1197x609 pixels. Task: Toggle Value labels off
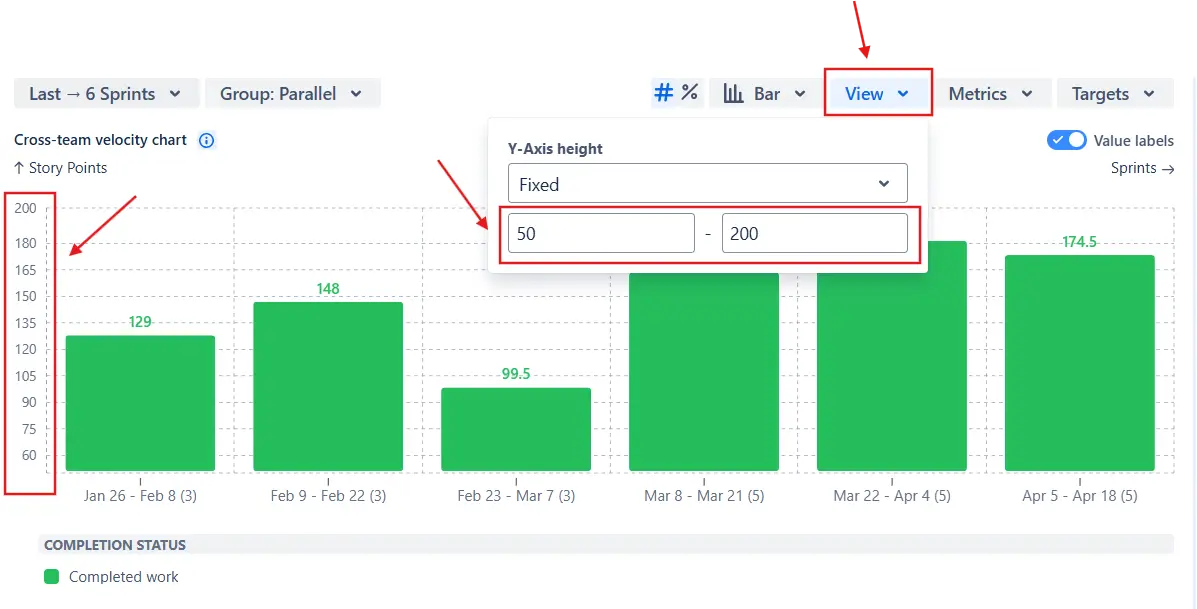pyautogui.click(x=1066, y=140)
